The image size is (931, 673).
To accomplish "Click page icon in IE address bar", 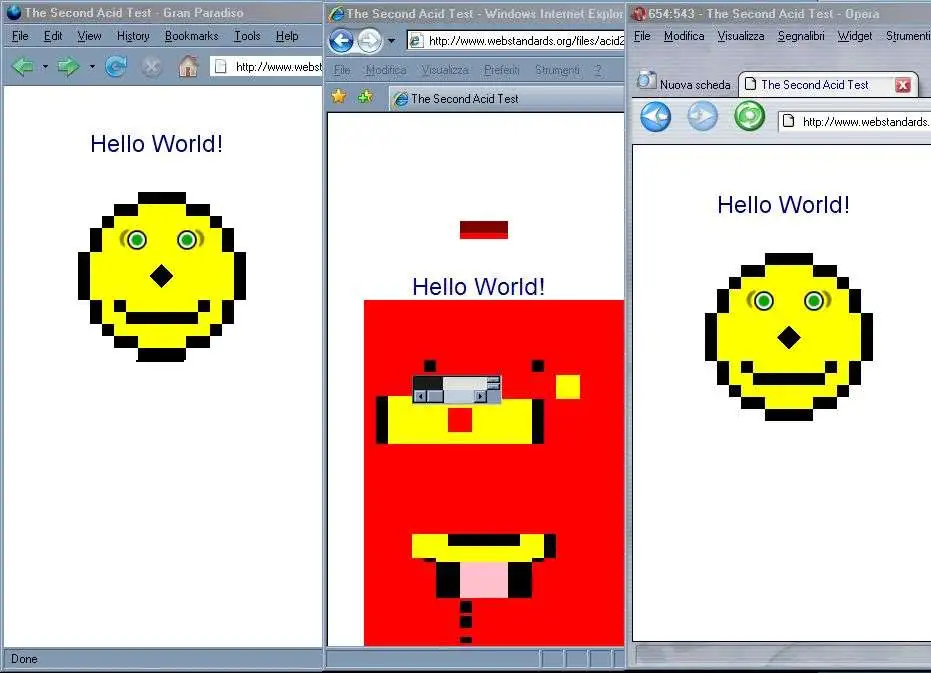I will (417, 40).
